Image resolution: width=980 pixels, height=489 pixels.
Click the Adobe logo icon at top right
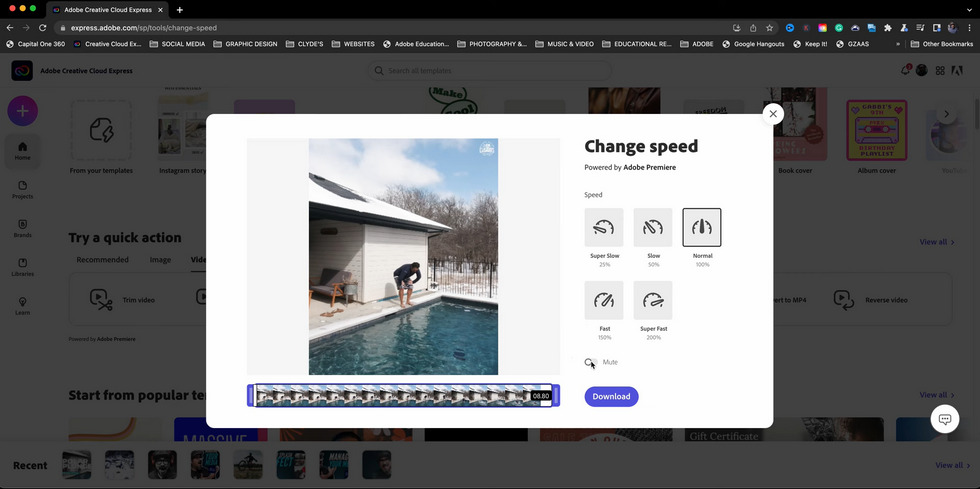[x=957, y=71]
